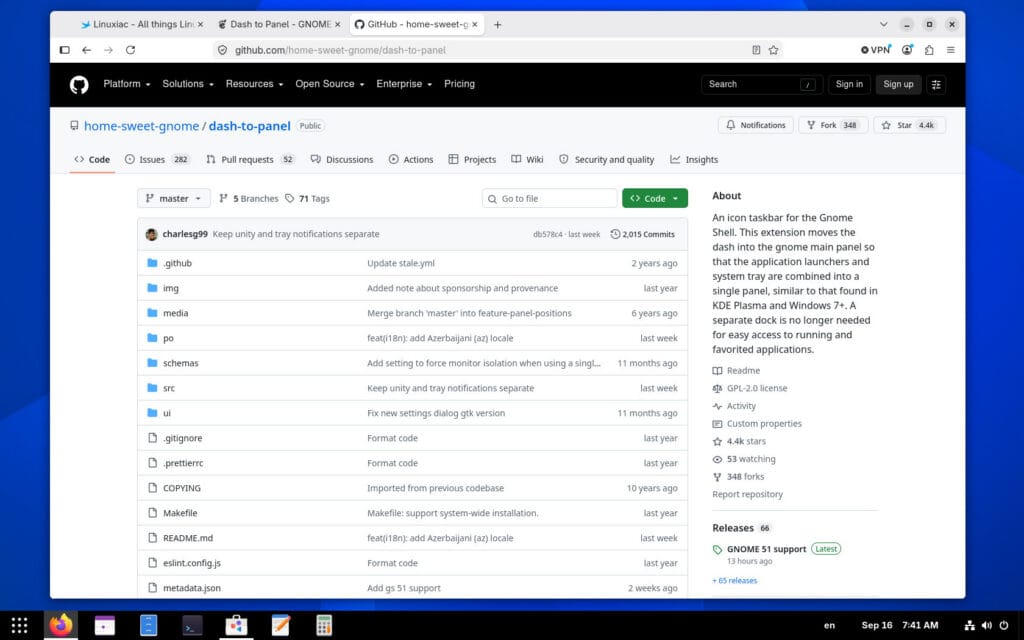The width and height of the screenshot is (1024, 640).
Task: Open the Show Applications grid icon
Action: 20,625
